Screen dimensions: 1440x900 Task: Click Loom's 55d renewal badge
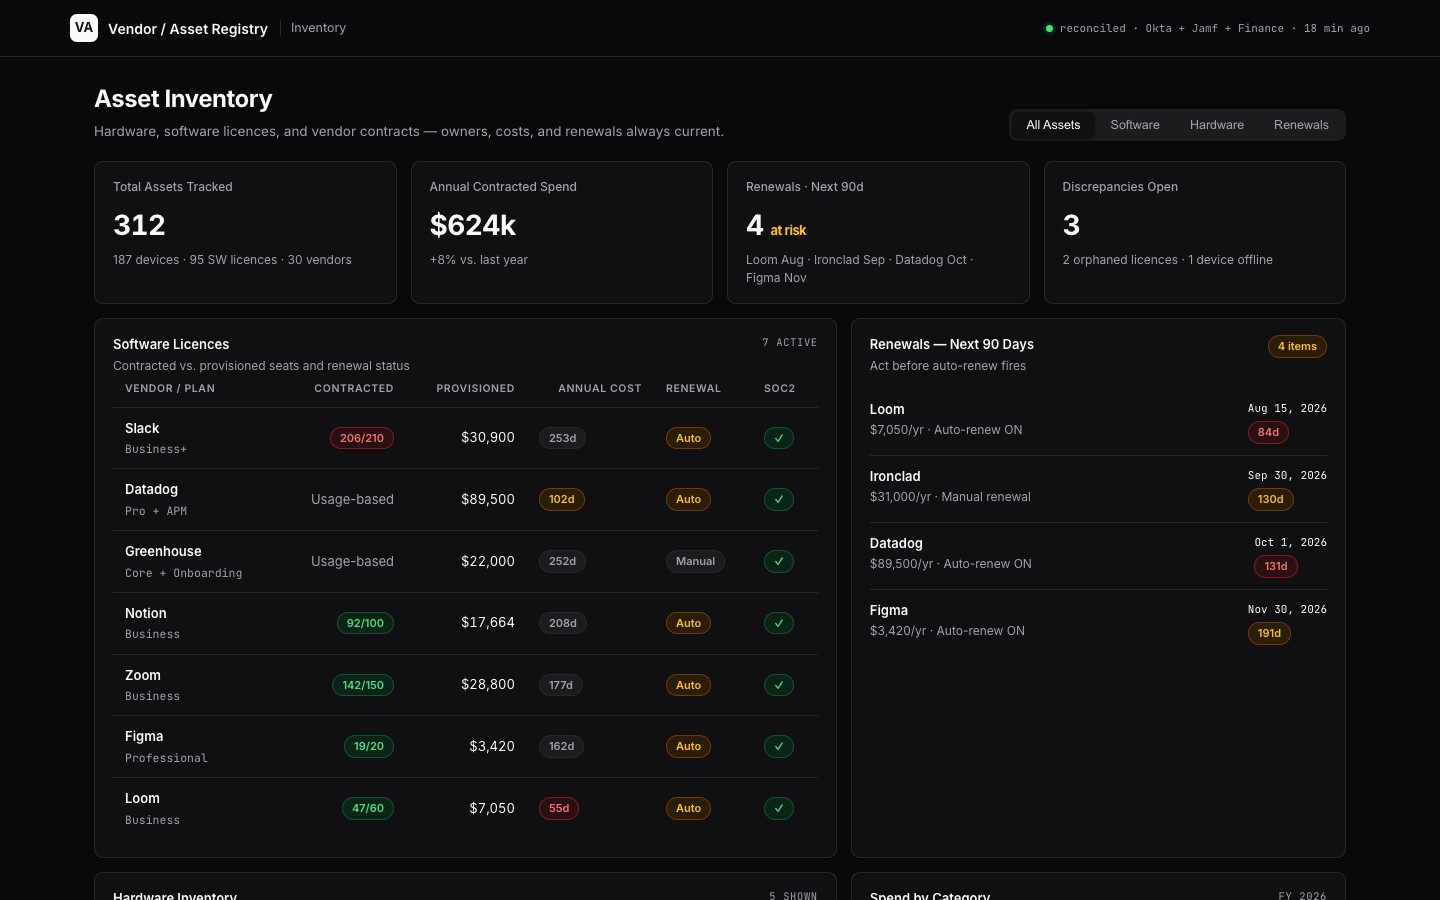click(559, 808)
